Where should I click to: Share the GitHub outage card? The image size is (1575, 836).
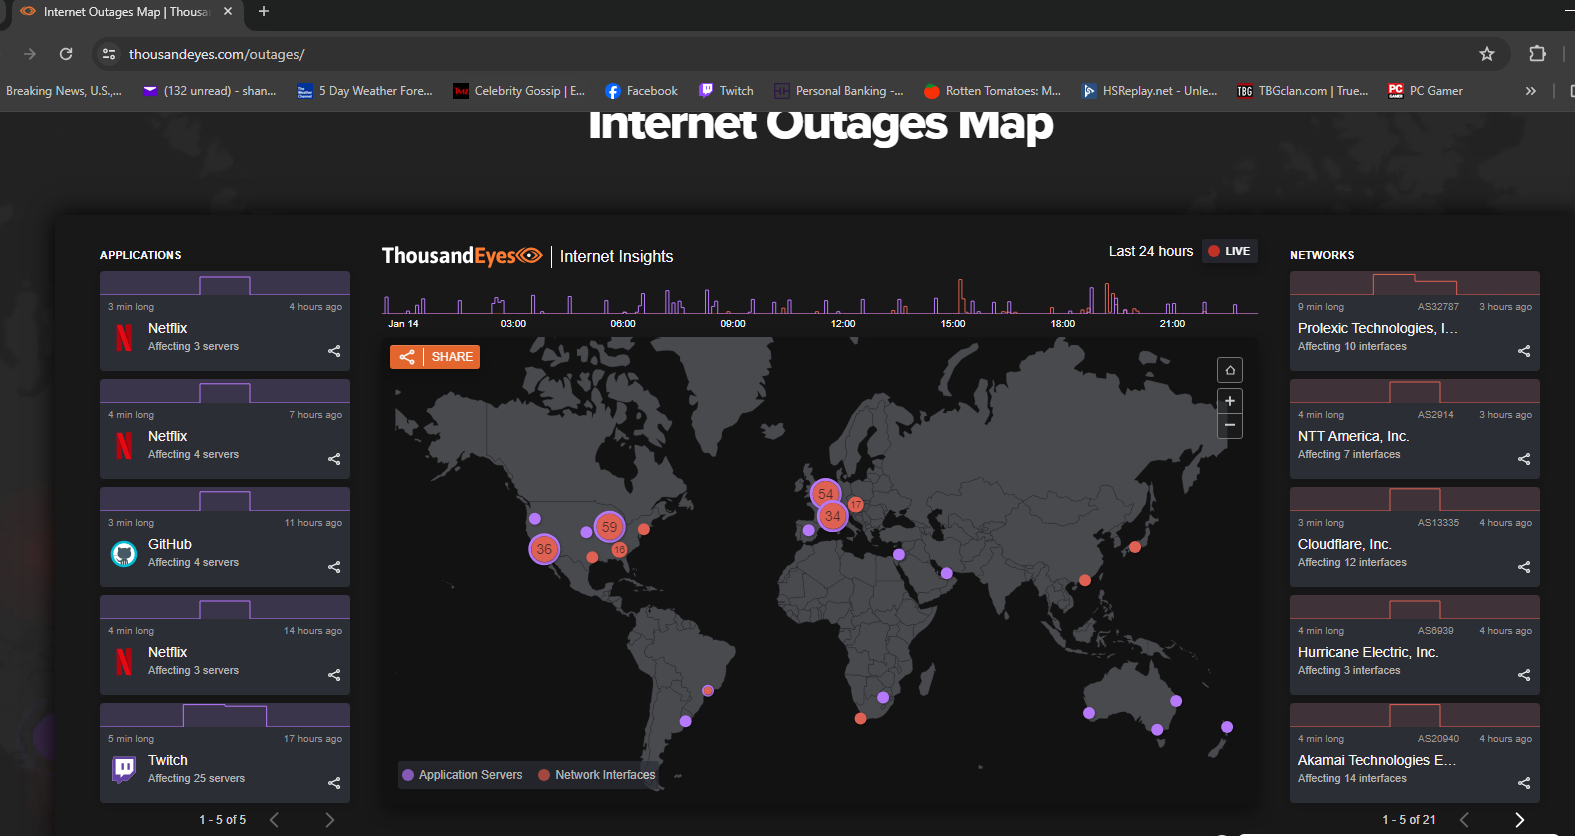click(x=334, y=567)
